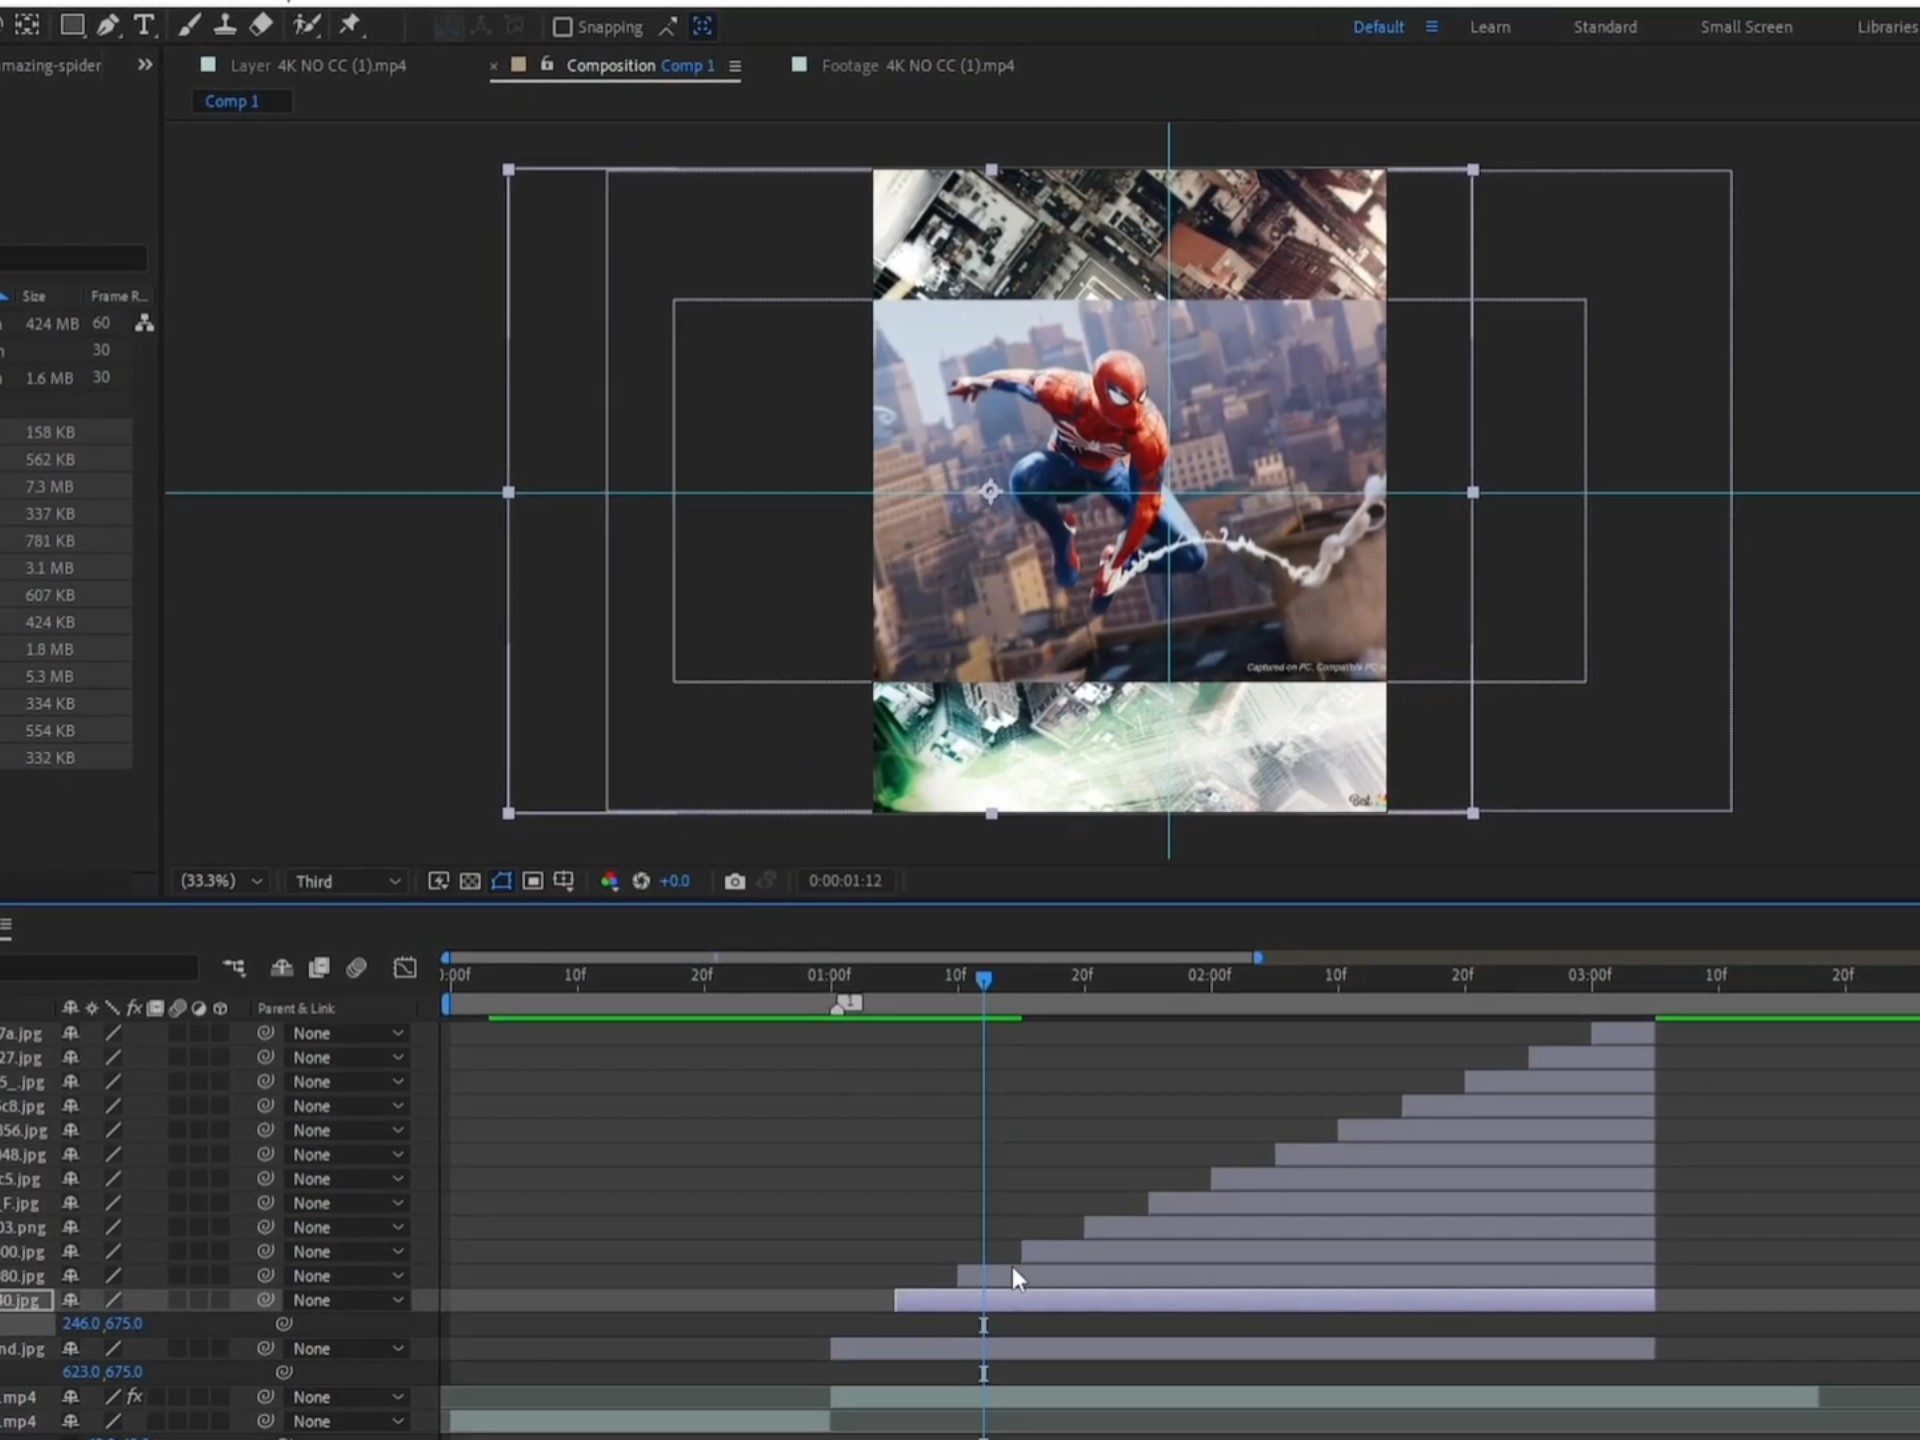Image resolution: width=1920 pixels, height=1440 pixels.
Task: Open Parent dropdown for 03.png layer
Action: tap(347, 1227)
